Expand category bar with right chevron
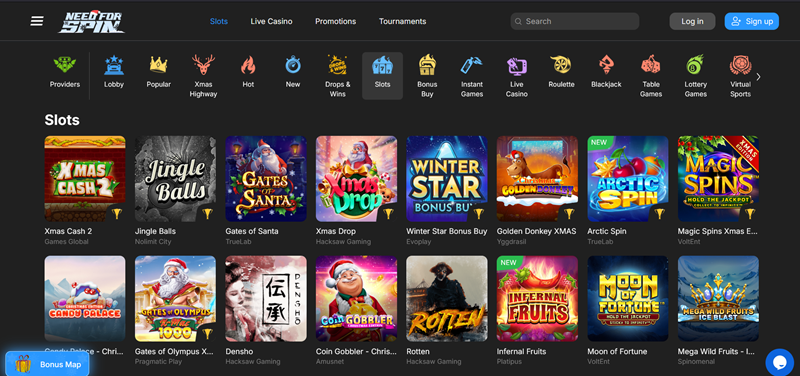 758,77
